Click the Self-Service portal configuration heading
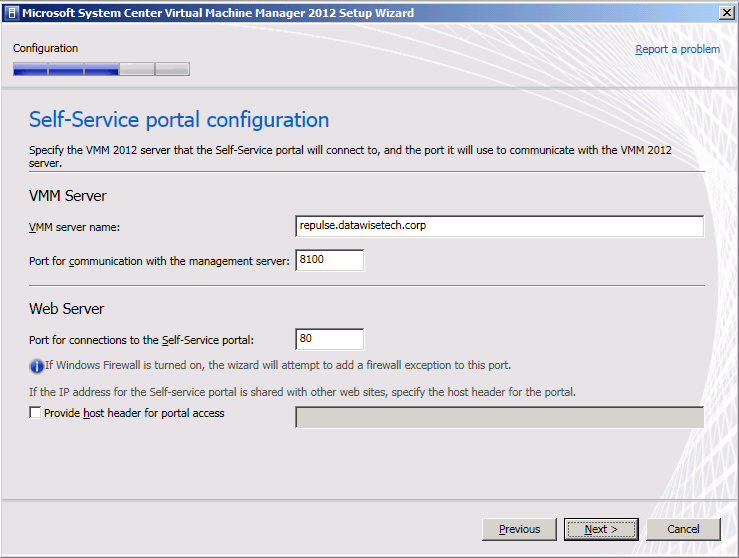This screenshot has height=558, width=739. click(179, 120)
